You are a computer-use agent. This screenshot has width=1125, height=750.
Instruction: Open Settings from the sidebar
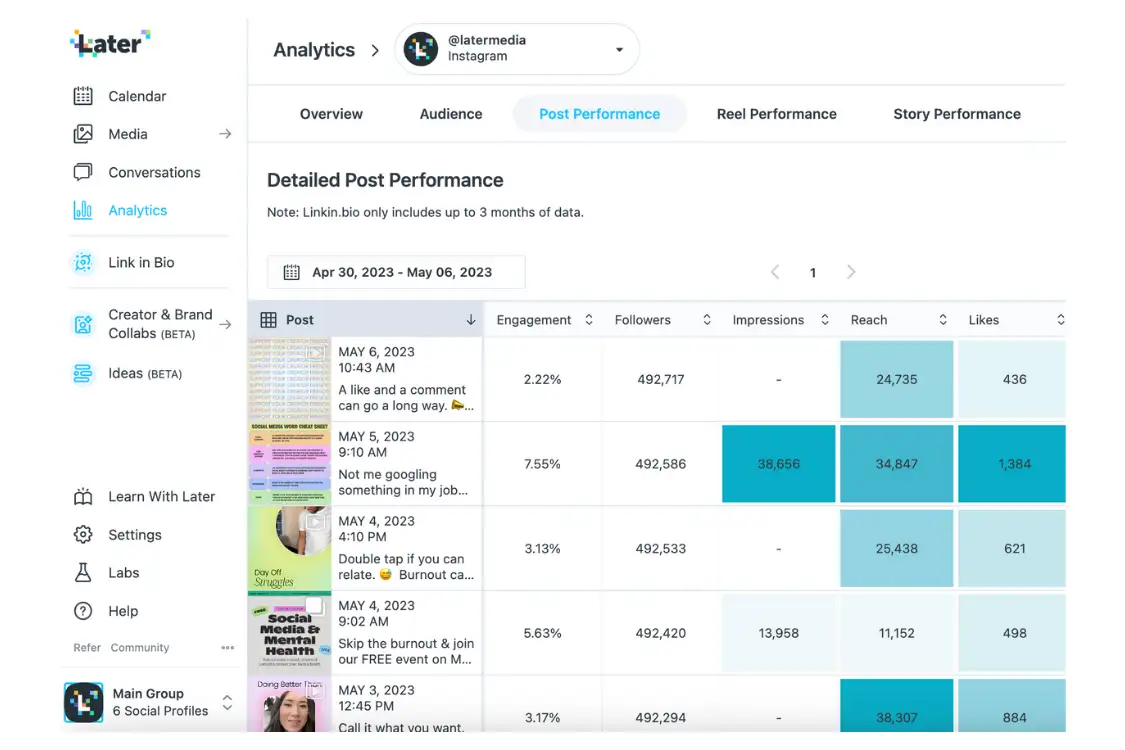pos(135,535)
